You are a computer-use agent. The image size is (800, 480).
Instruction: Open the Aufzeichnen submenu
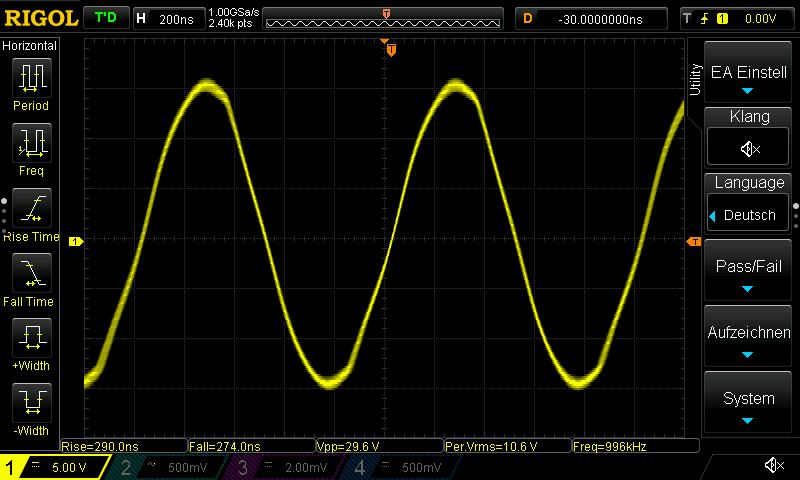[748, 337]
